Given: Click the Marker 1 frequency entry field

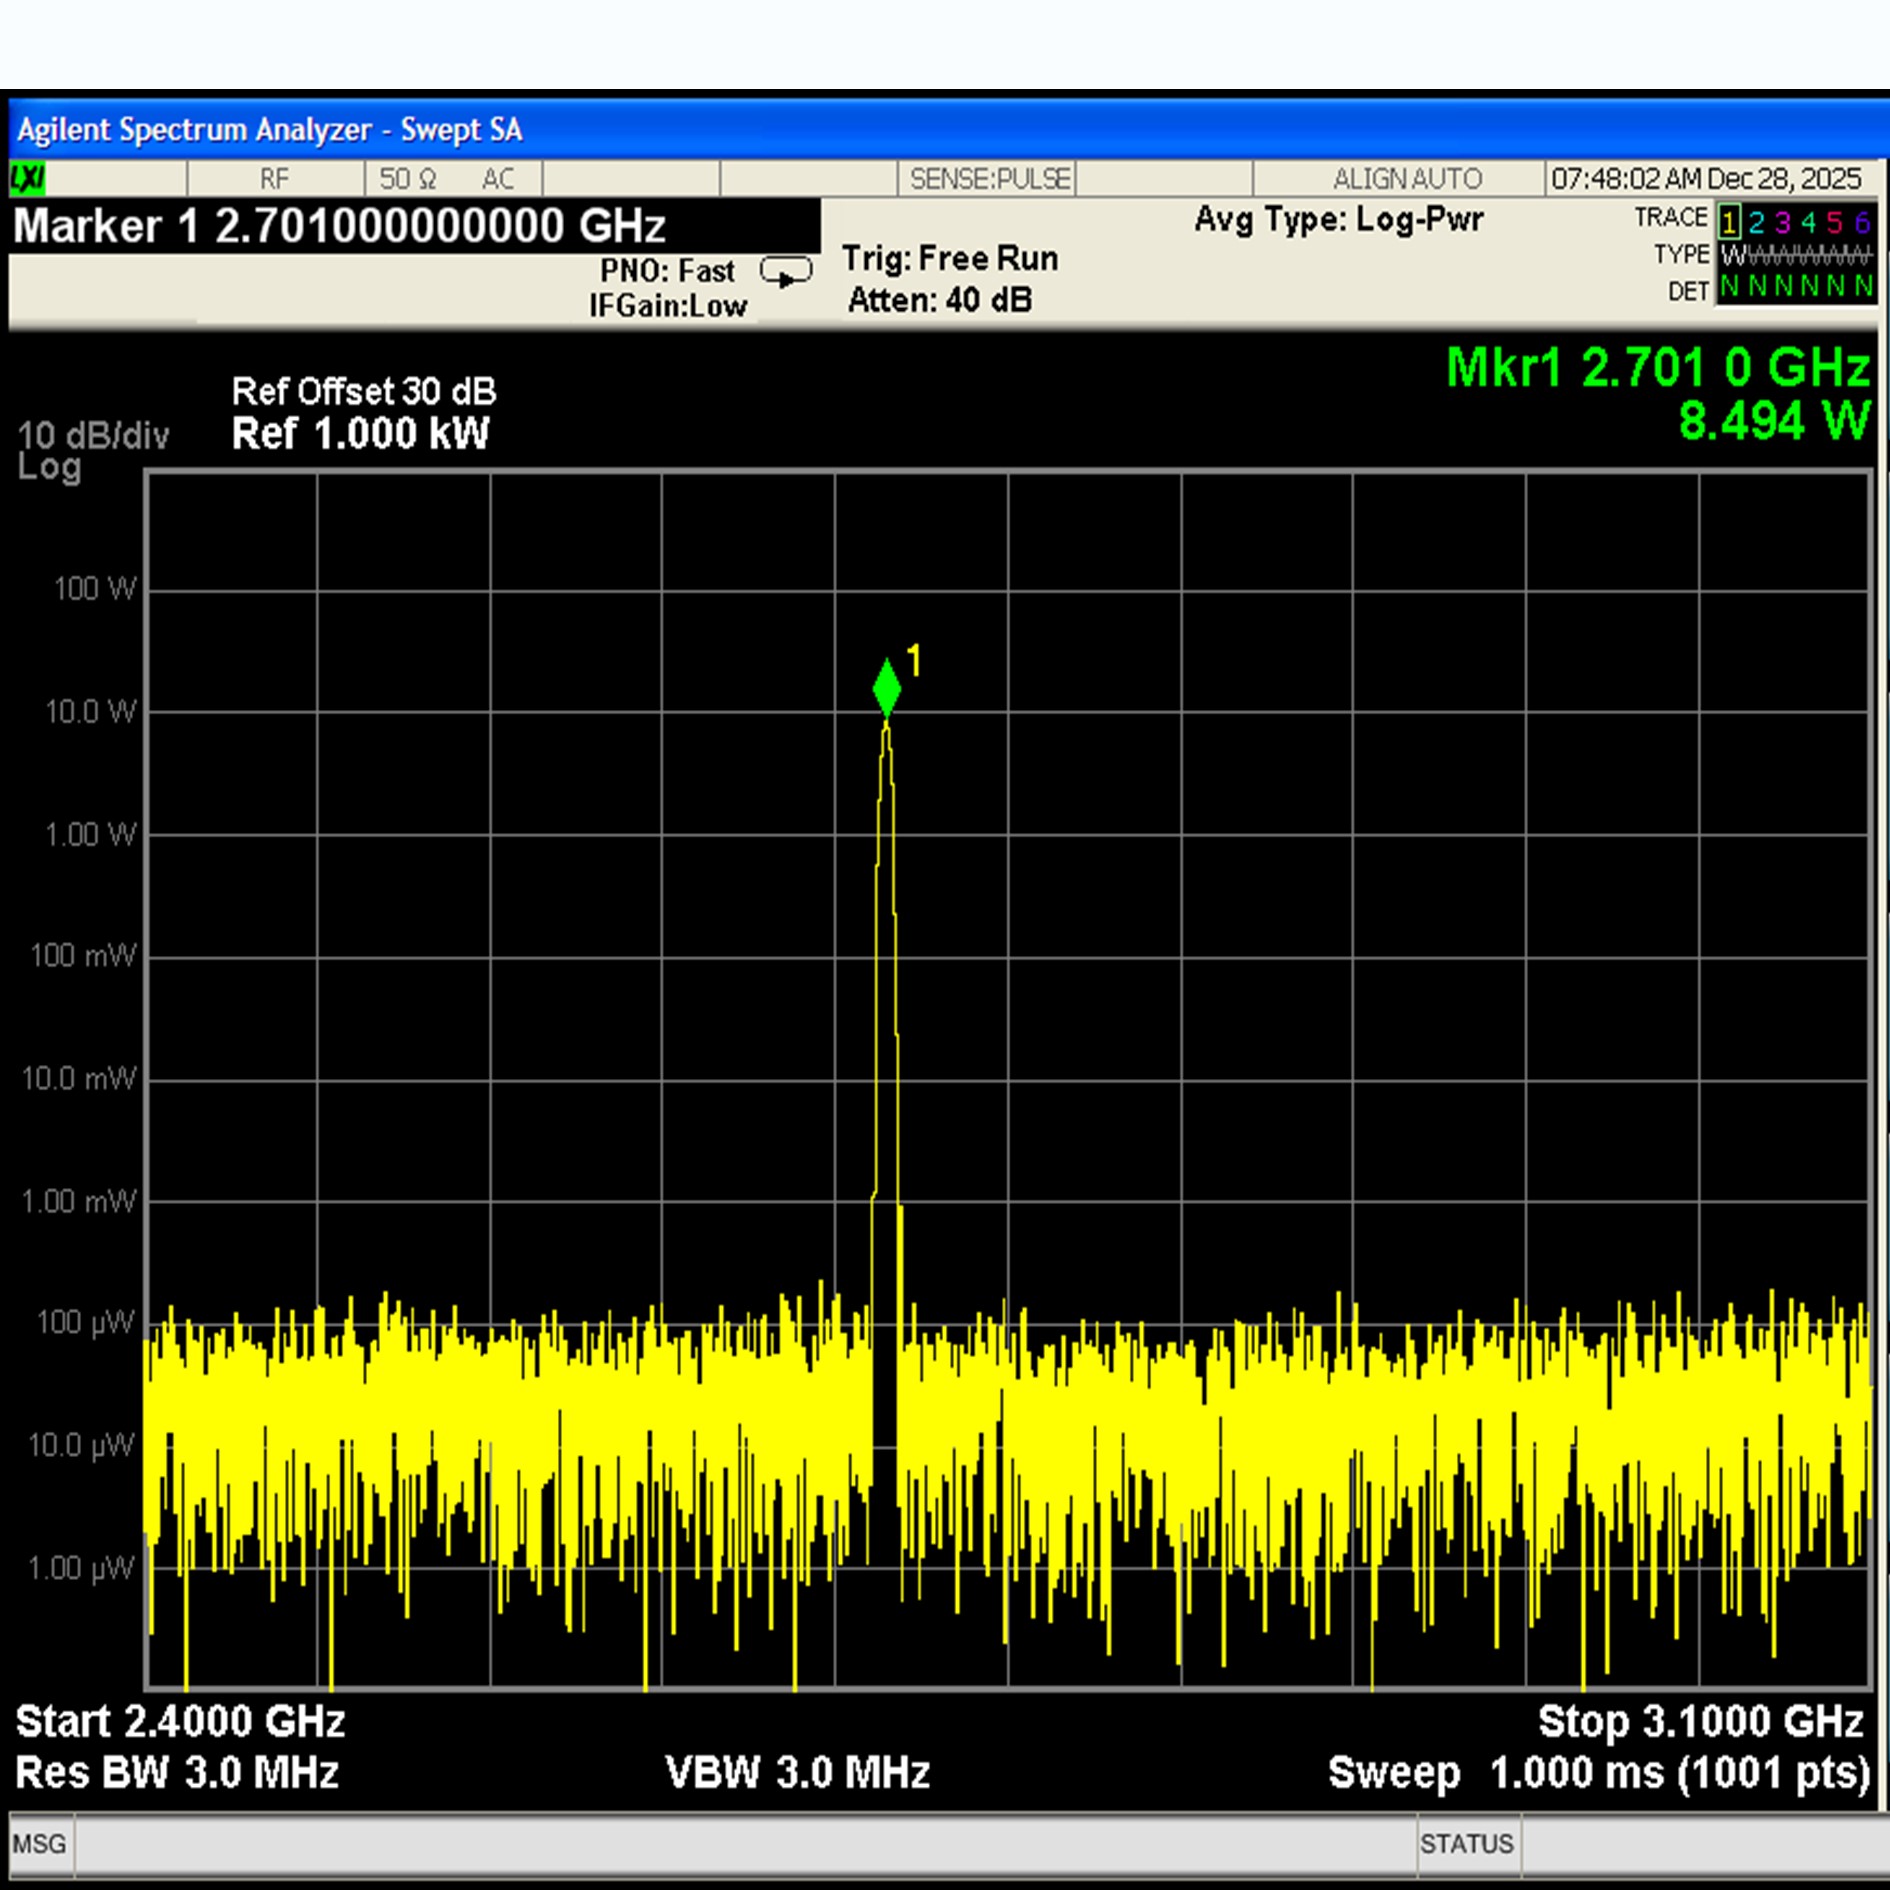Looking at the screenshot, I should 415,225.
